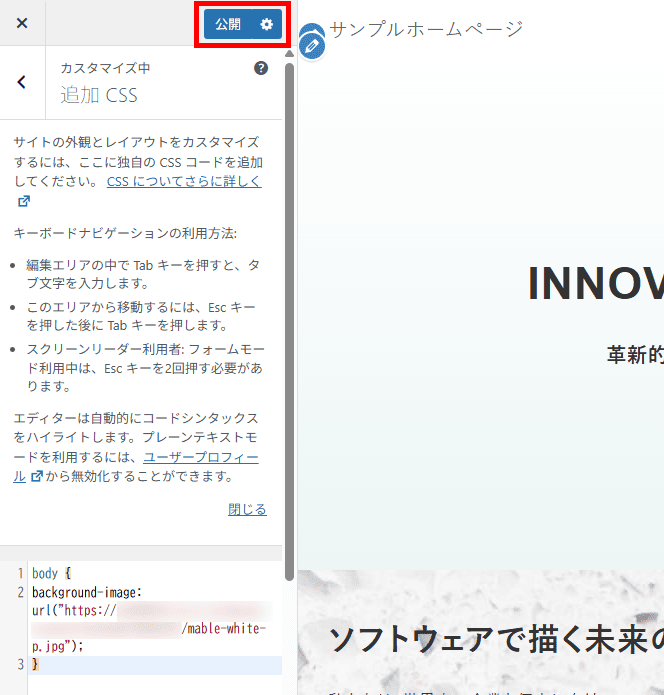Go back using the left chevron arrow
This screenshot has height=695, width=664.
(x=22, y=82)
